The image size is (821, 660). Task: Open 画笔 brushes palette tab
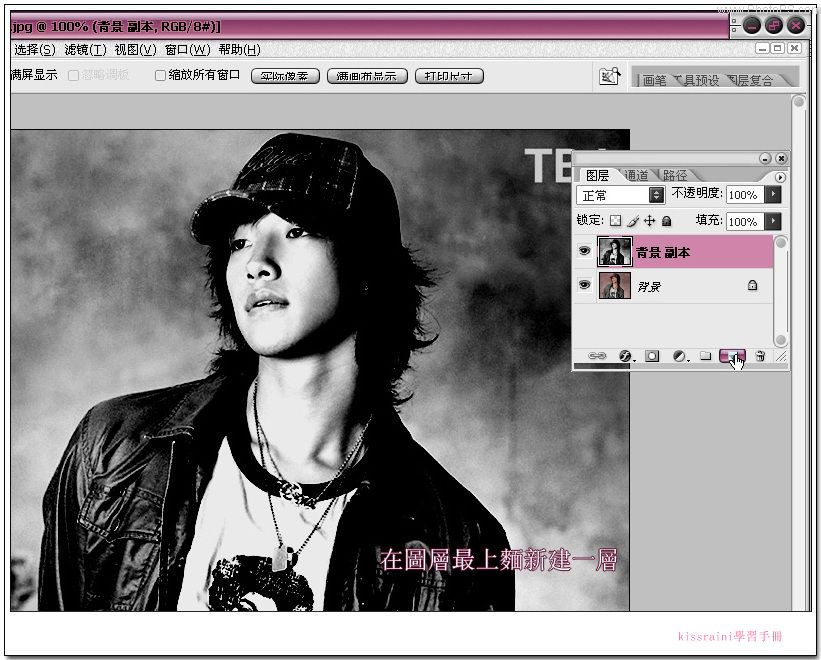(x=653, y=80)
